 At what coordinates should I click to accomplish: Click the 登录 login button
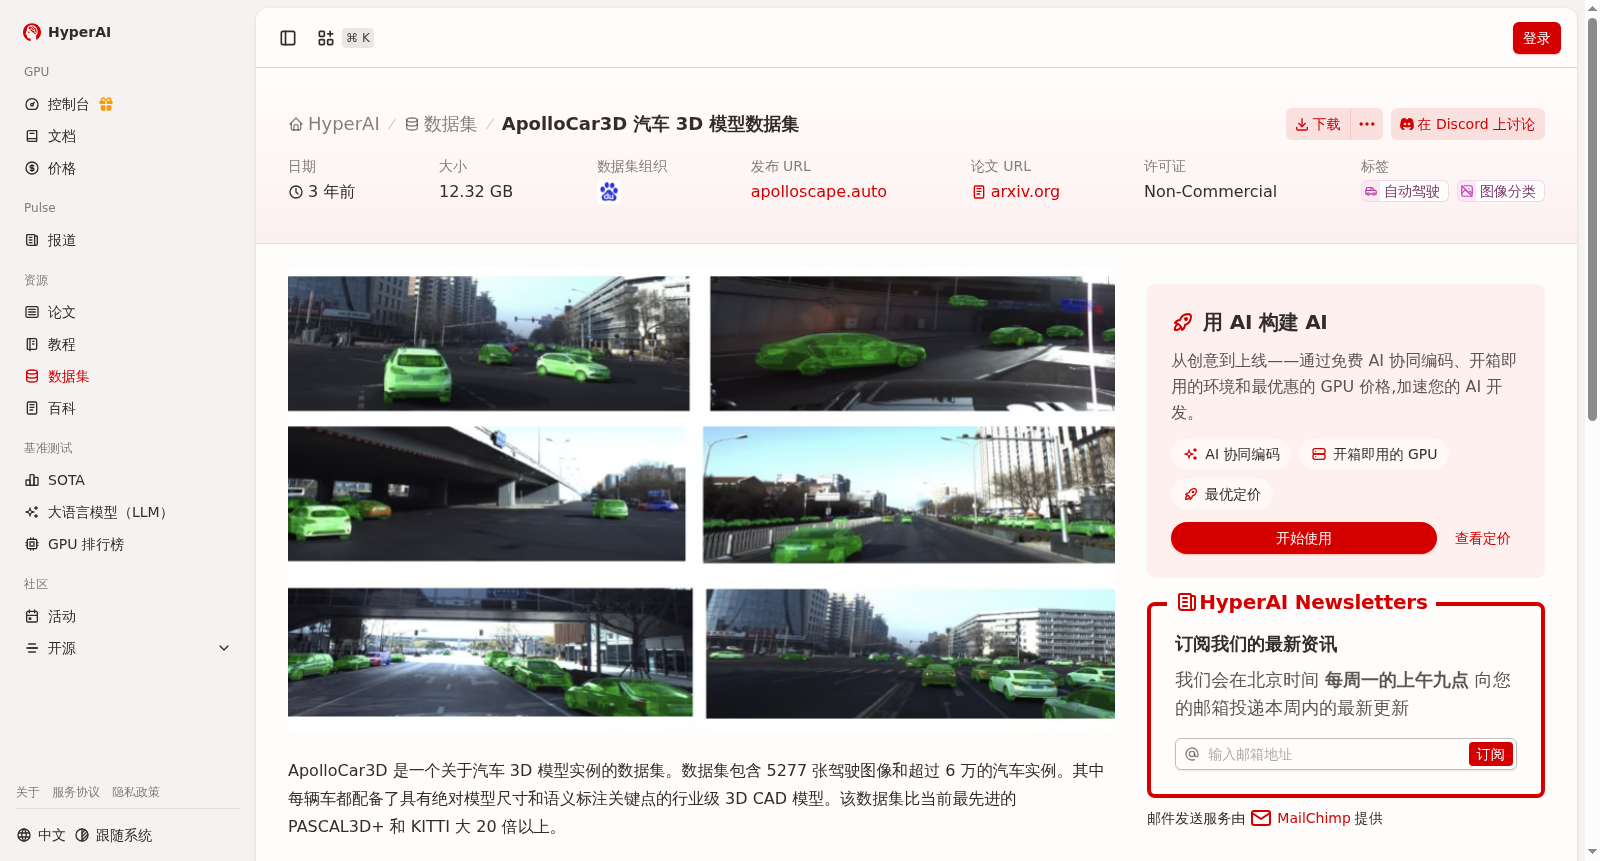point(1536,38)
